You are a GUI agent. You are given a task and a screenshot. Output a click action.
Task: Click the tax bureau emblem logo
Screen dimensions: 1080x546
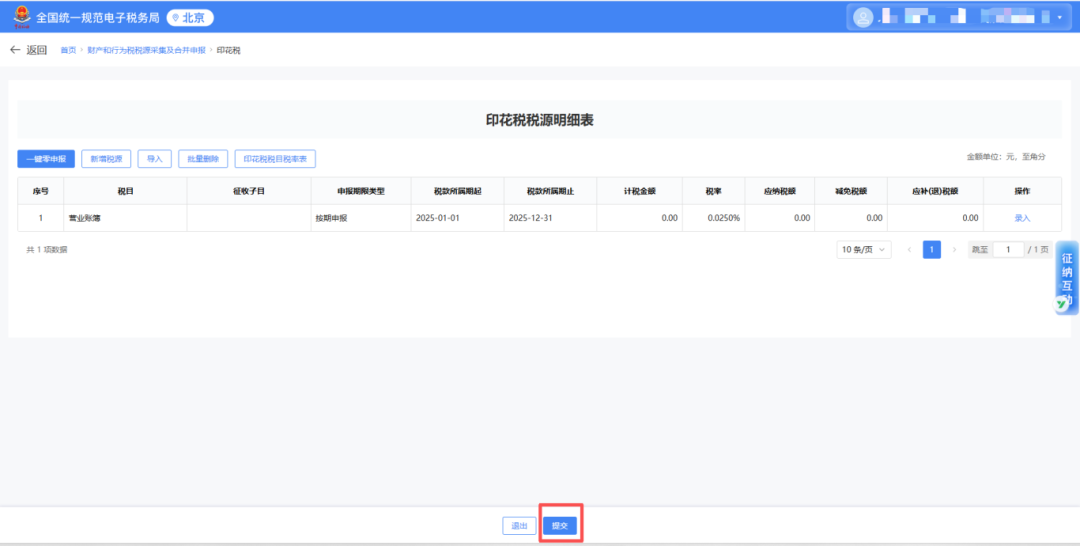(20, 17)
